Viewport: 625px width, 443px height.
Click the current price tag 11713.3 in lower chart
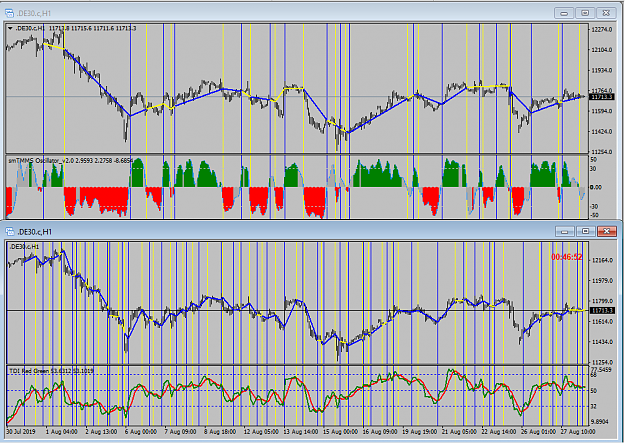pyautogui.click(x=602, y=311)
